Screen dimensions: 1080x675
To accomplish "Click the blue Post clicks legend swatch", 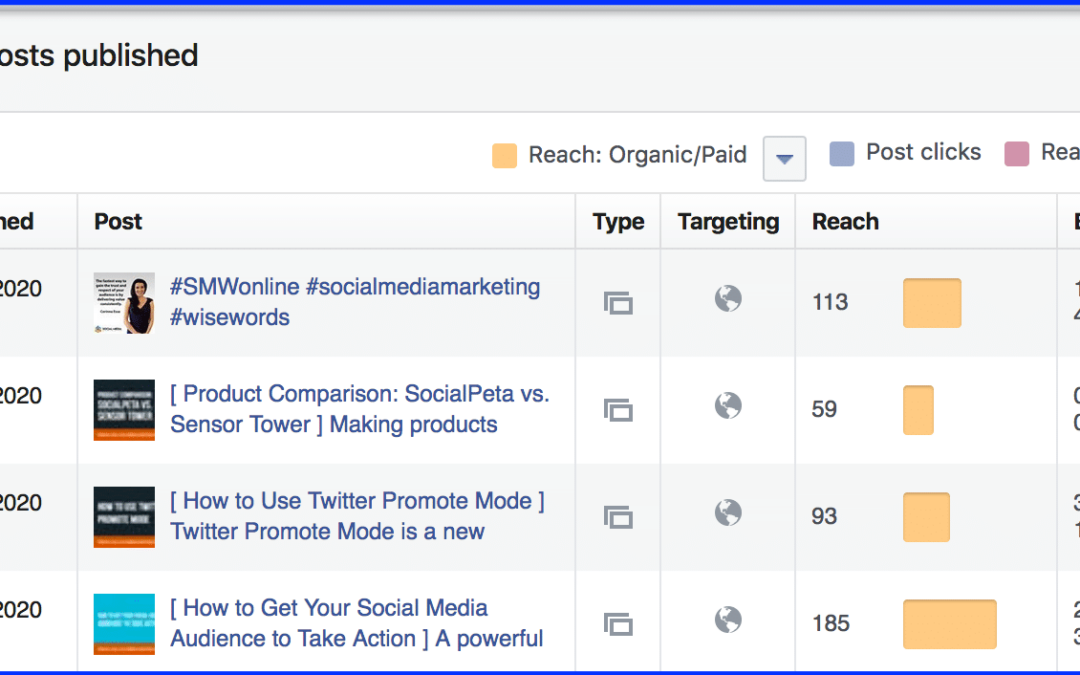I will click(842, 154).
